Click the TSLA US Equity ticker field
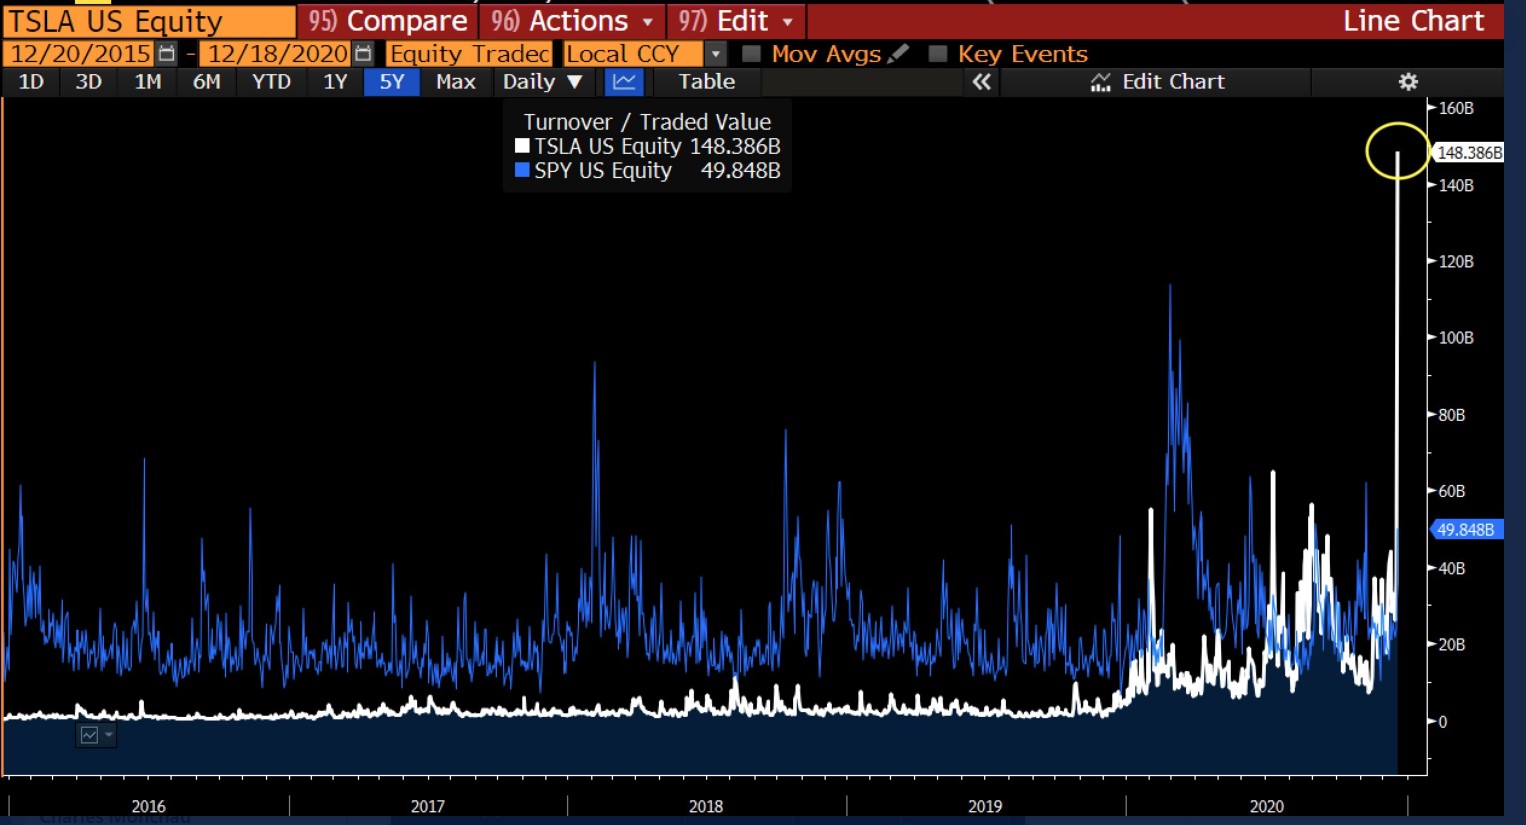The image size is (1526, 825). pyautogui.click(x=150, y=21)
